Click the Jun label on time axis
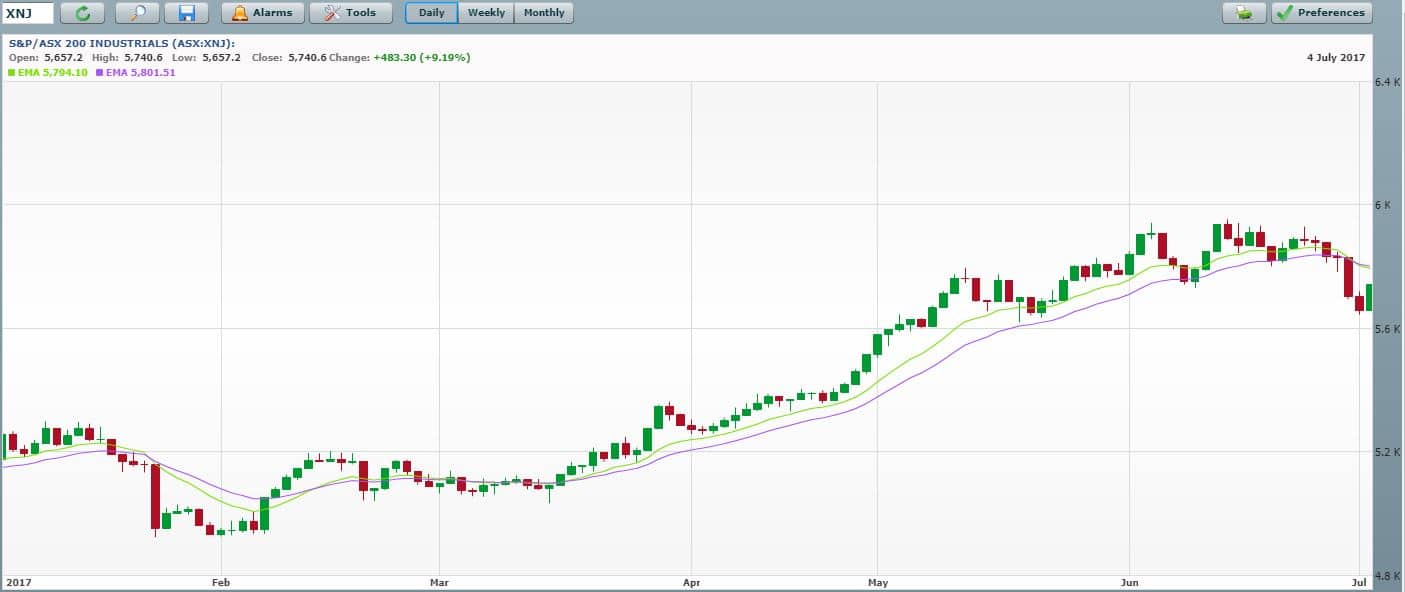Image resolution: width=1405 pixels, height=592 pixels. tap(1130, 580)
